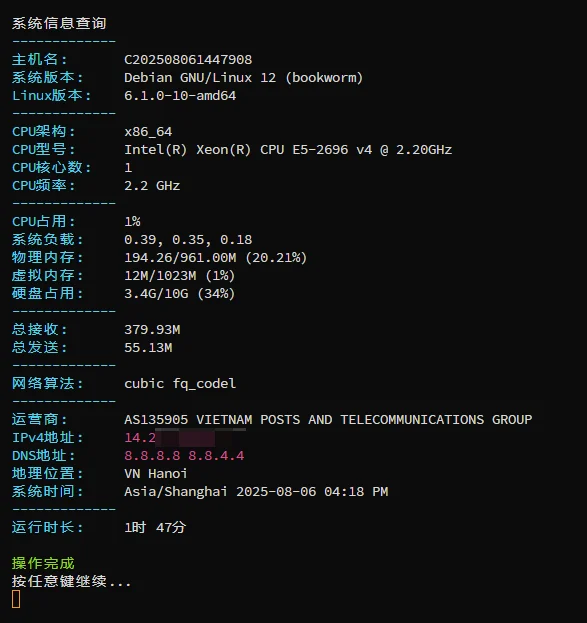Click the hostname value C202508061447908
The image size is (587, 623).
(x=188, y=60)
